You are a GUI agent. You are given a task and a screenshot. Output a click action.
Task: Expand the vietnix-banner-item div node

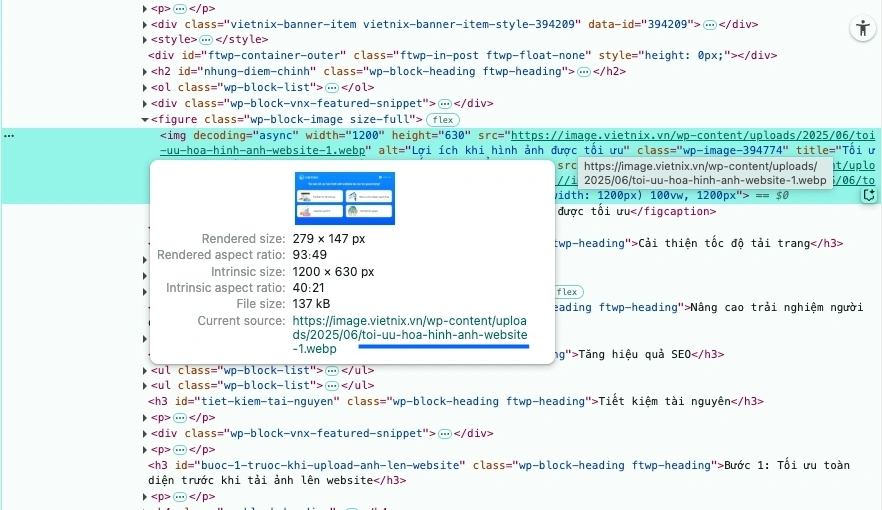pyautogui.click(x=145, y=24)
